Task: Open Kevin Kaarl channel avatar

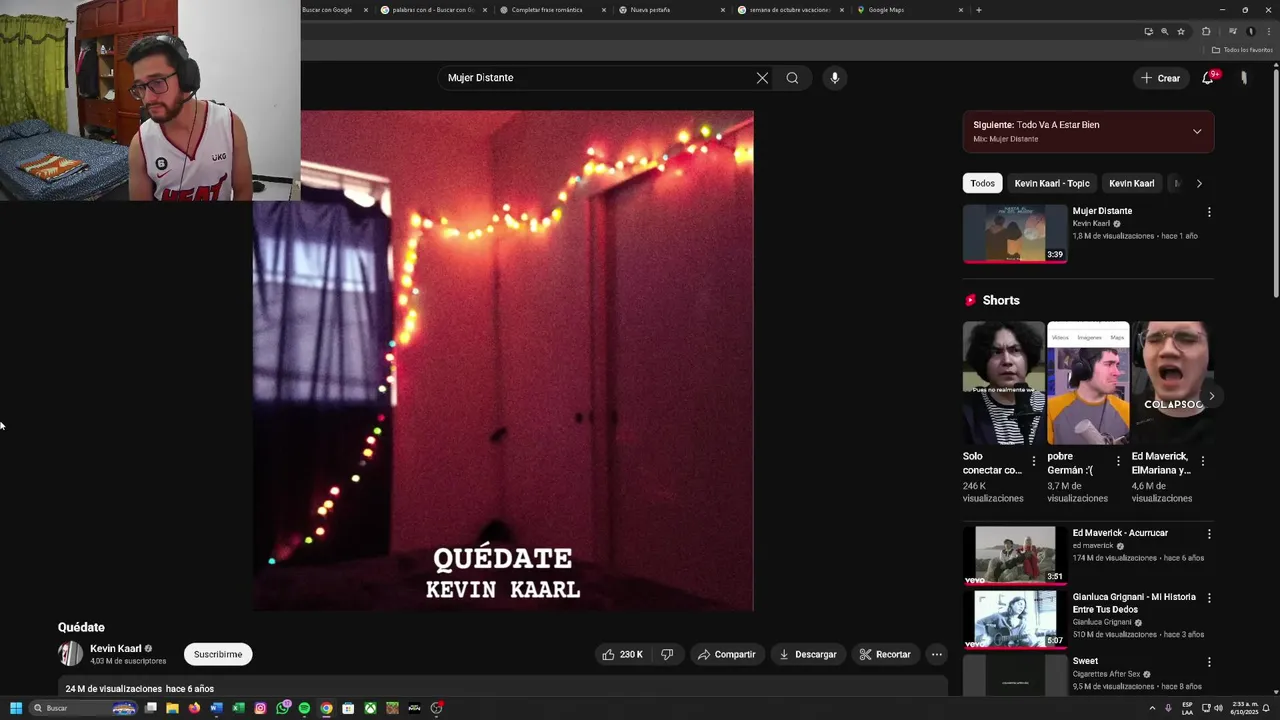Action: [71, 654]
